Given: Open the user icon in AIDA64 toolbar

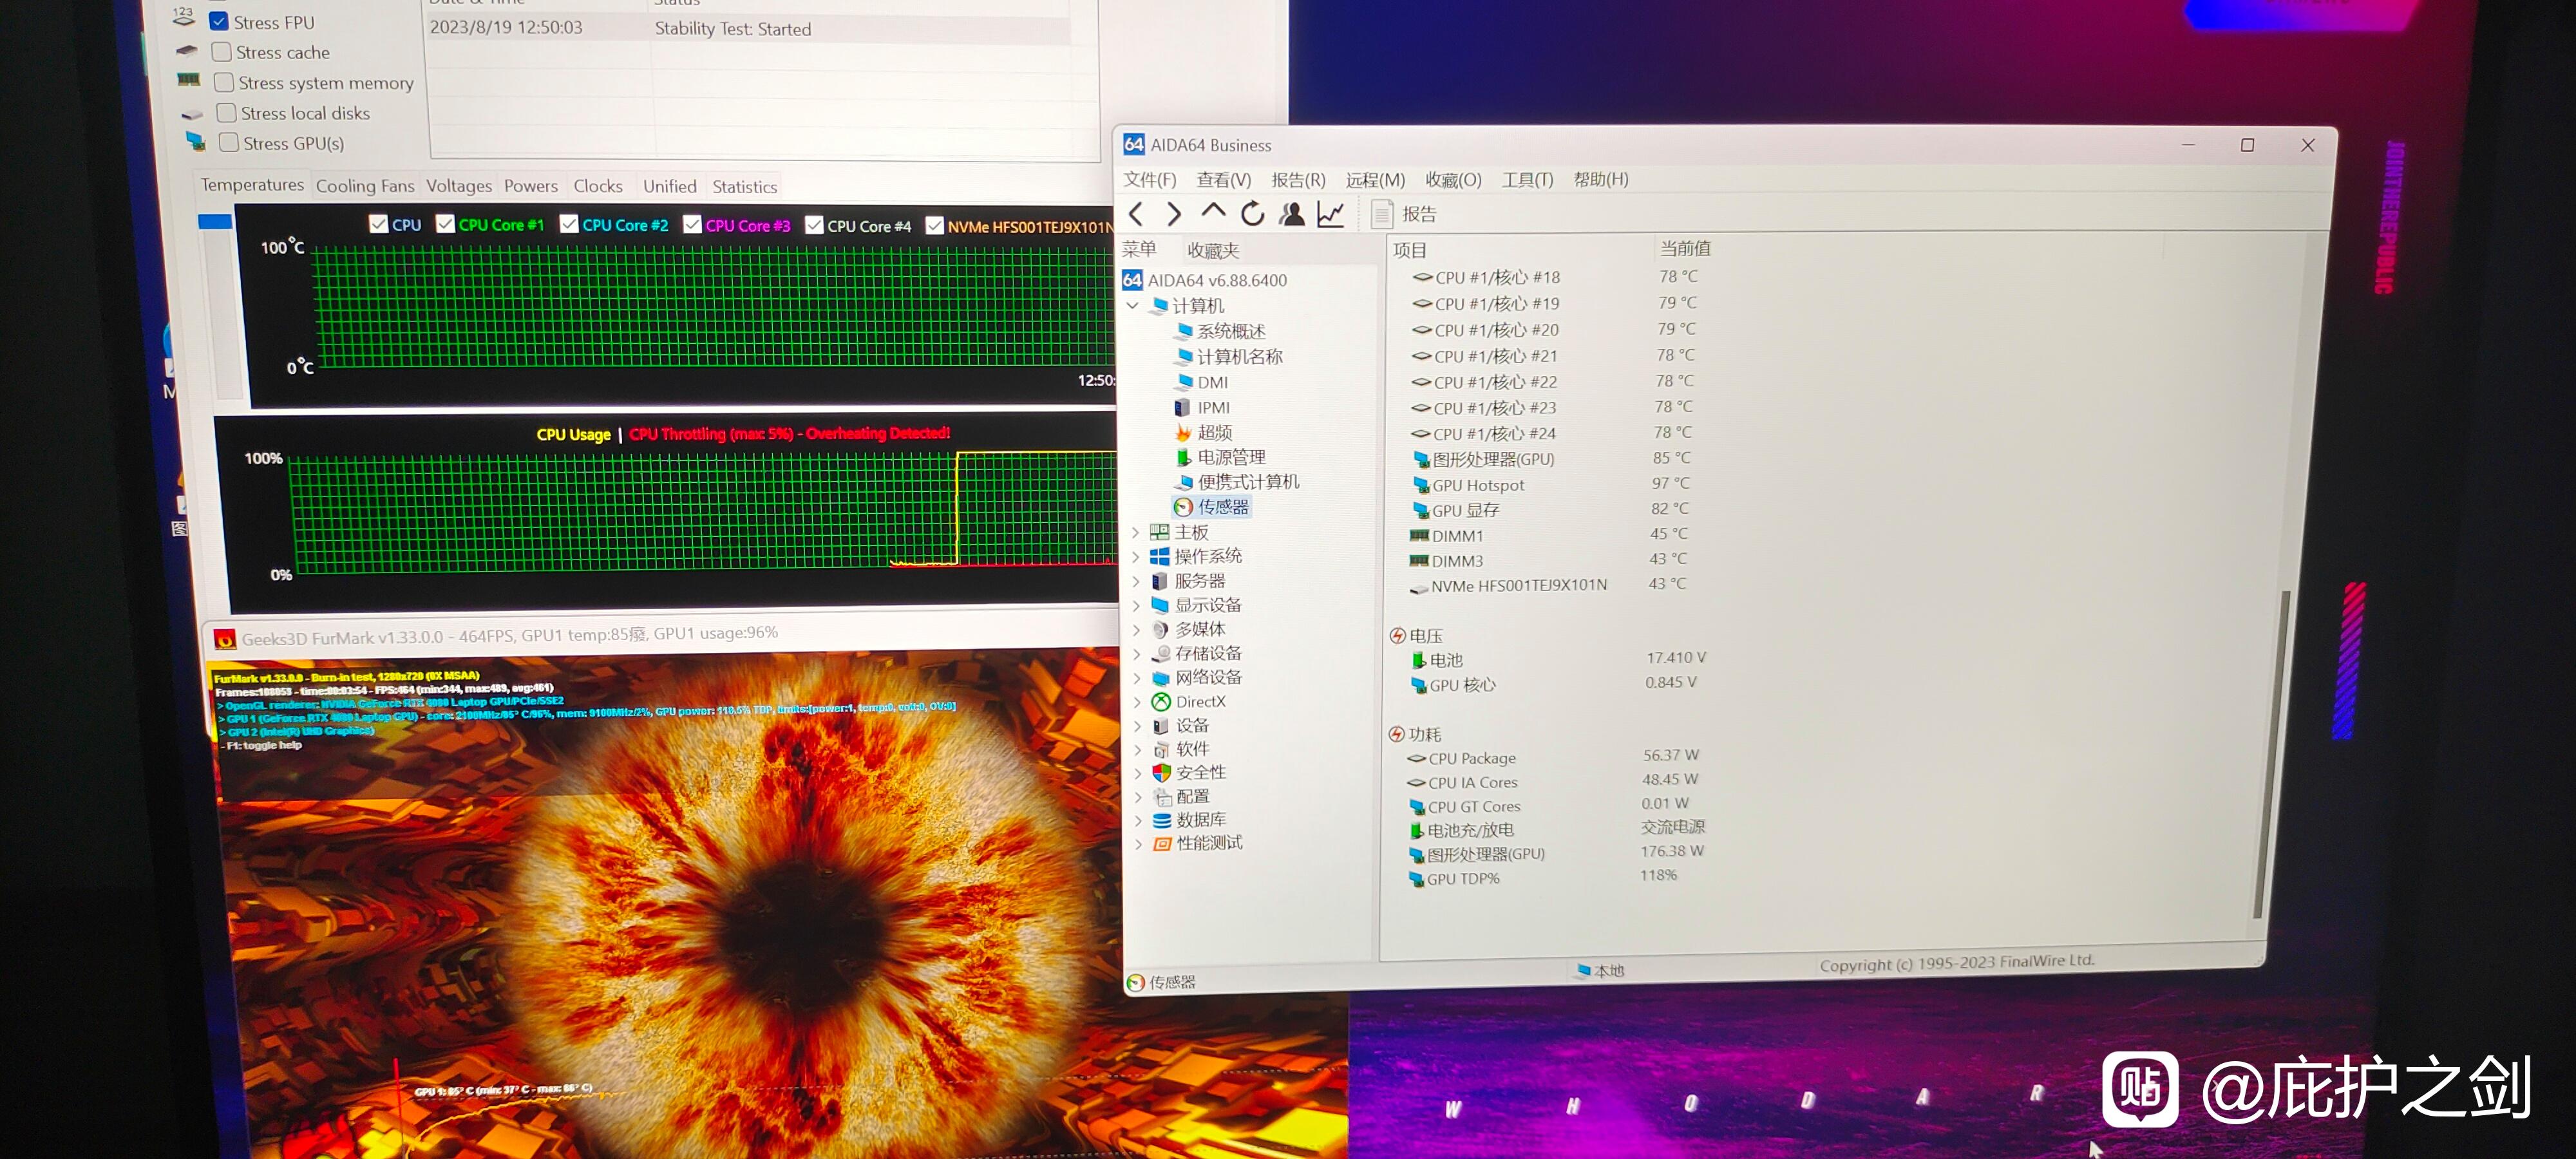Looking at the screenshot, I should pos(1292,213).
